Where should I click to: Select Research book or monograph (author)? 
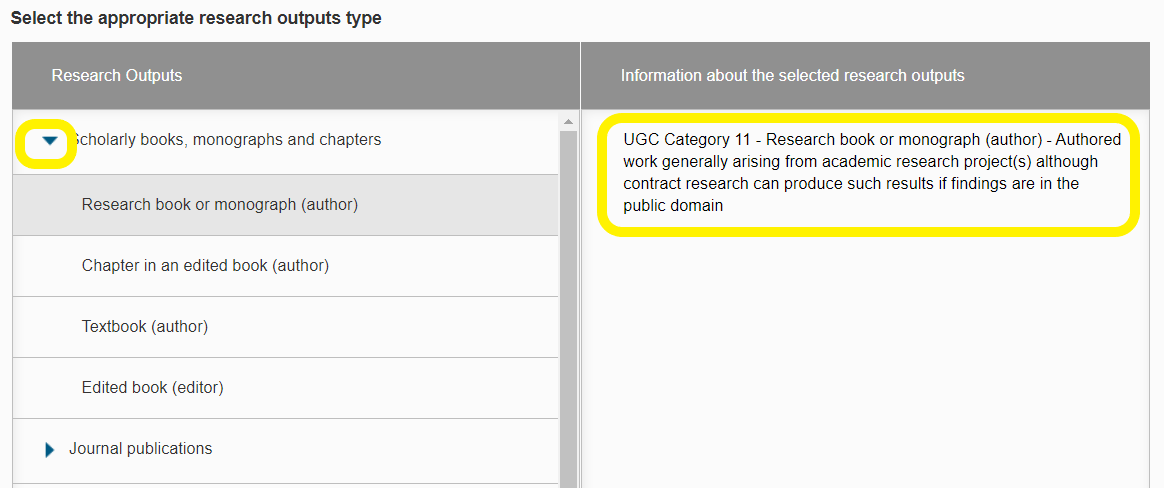pyautogui.click(x=286, y=205)
